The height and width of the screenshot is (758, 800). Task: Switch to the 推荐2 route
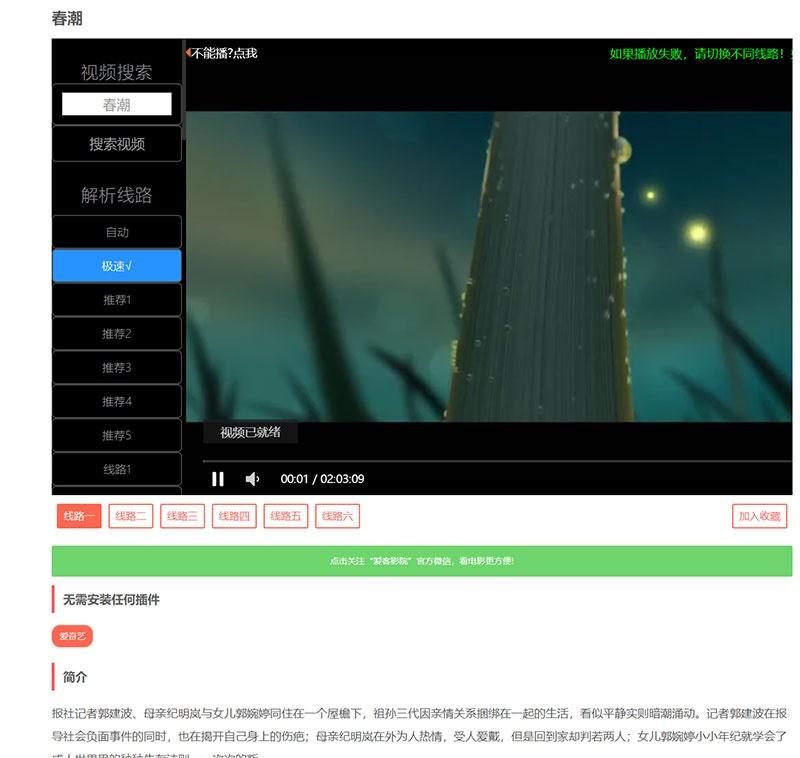(x=117, y=334)
